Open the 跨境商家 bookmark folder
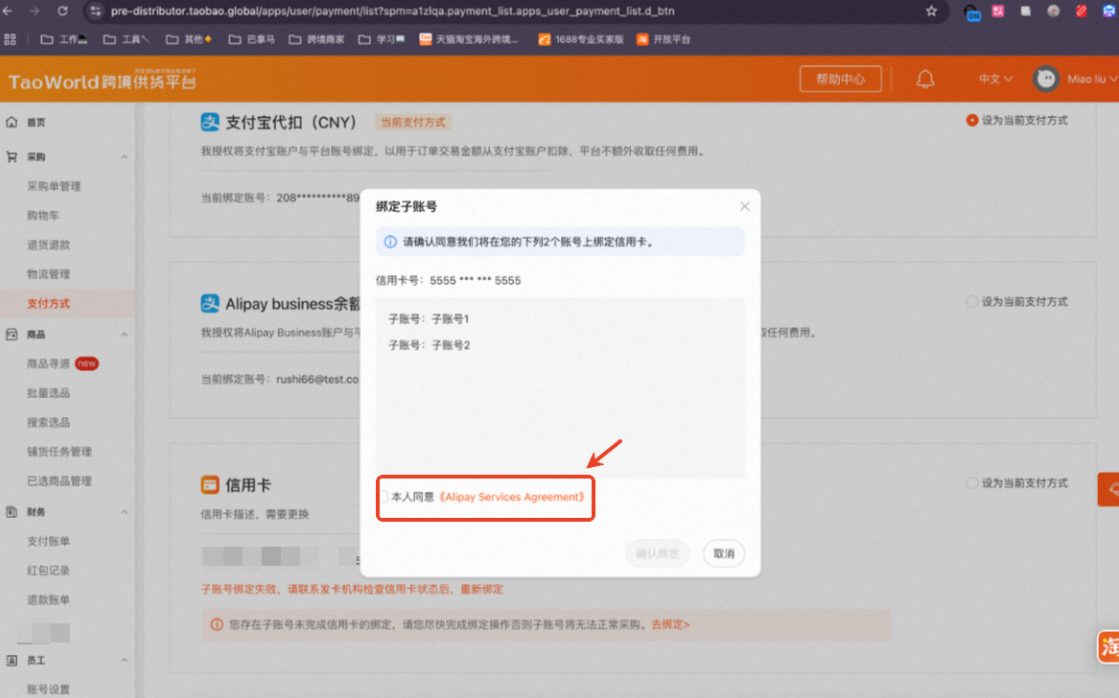The width and height of the screenshot is (1119, 698). point(317,39)
